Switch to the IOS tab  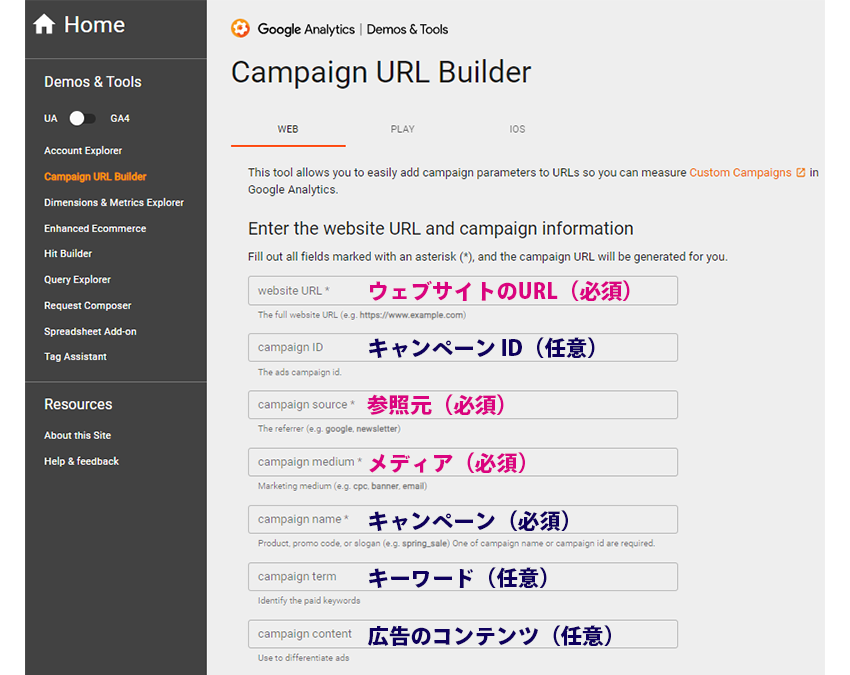pos(517,129)
